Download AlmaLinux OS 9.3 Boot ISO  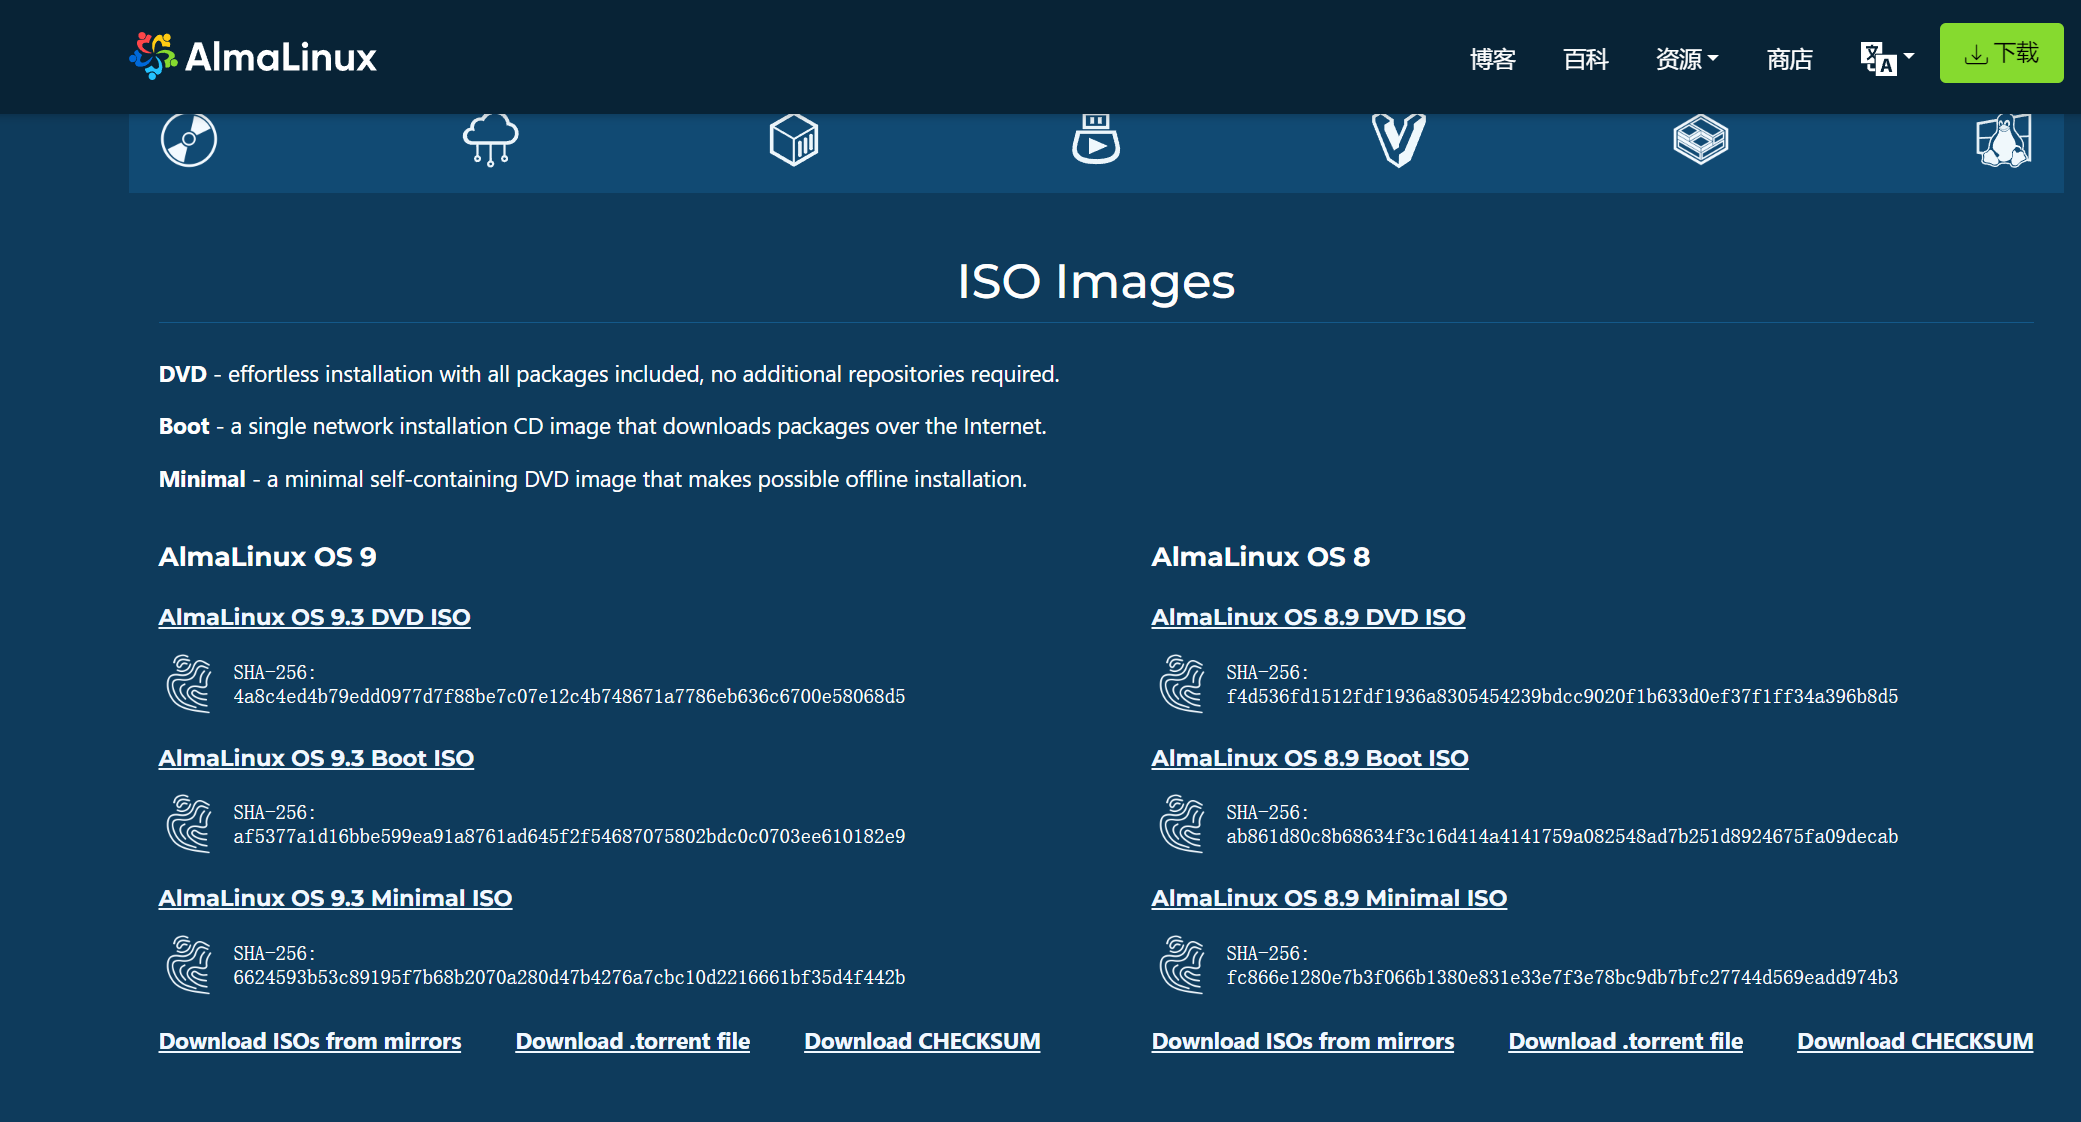coord(316,758)
